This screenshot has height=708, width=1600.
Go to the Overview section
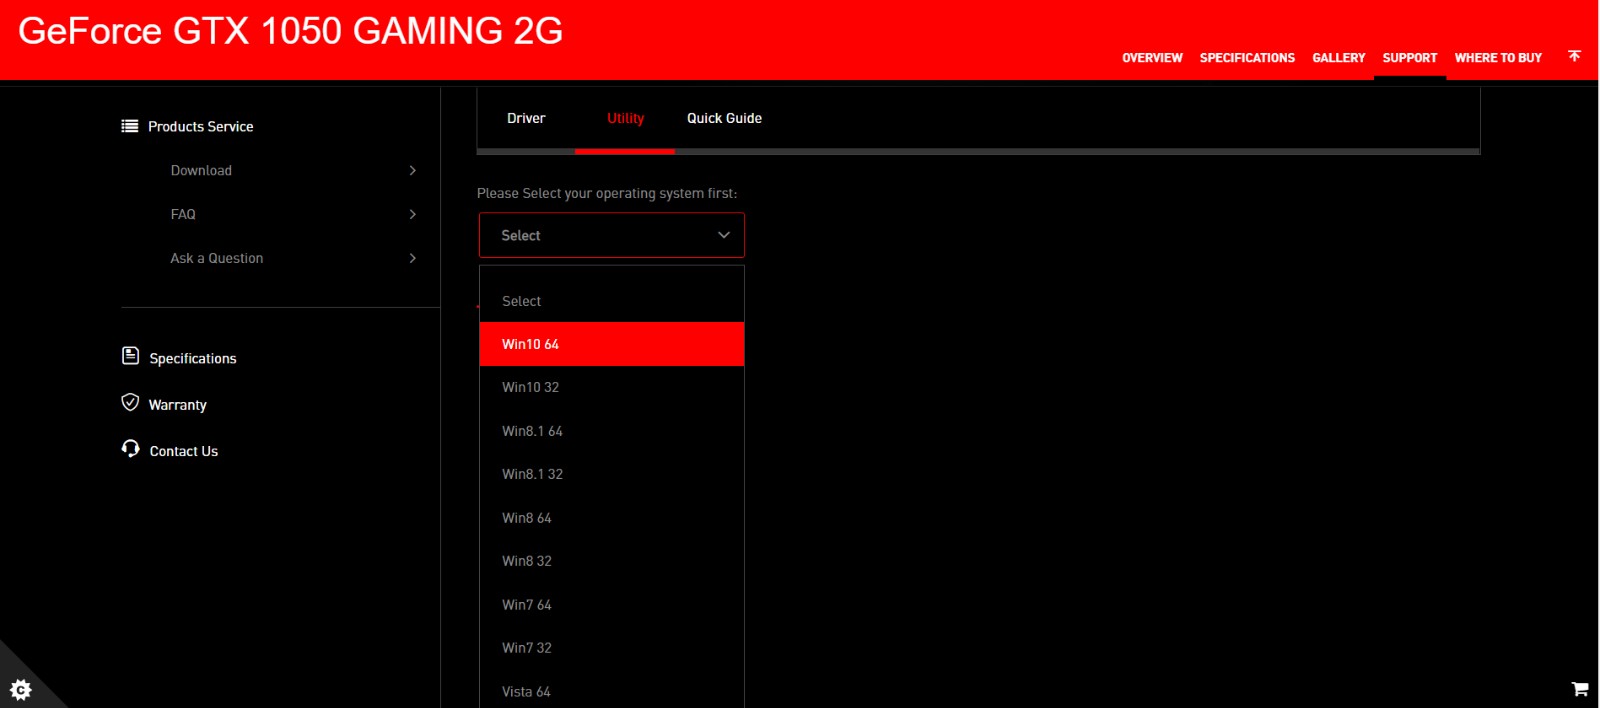(1152, 58)
